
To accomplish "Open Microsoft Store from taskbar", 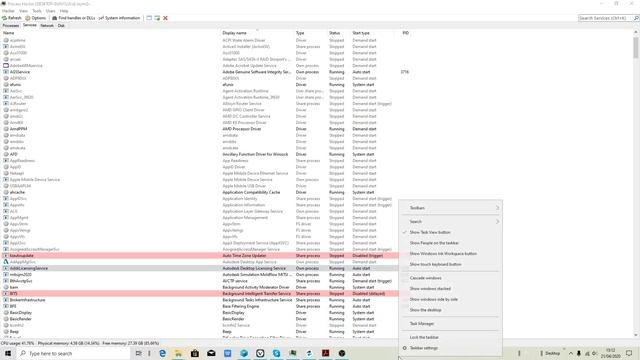I will click(195, 353).
